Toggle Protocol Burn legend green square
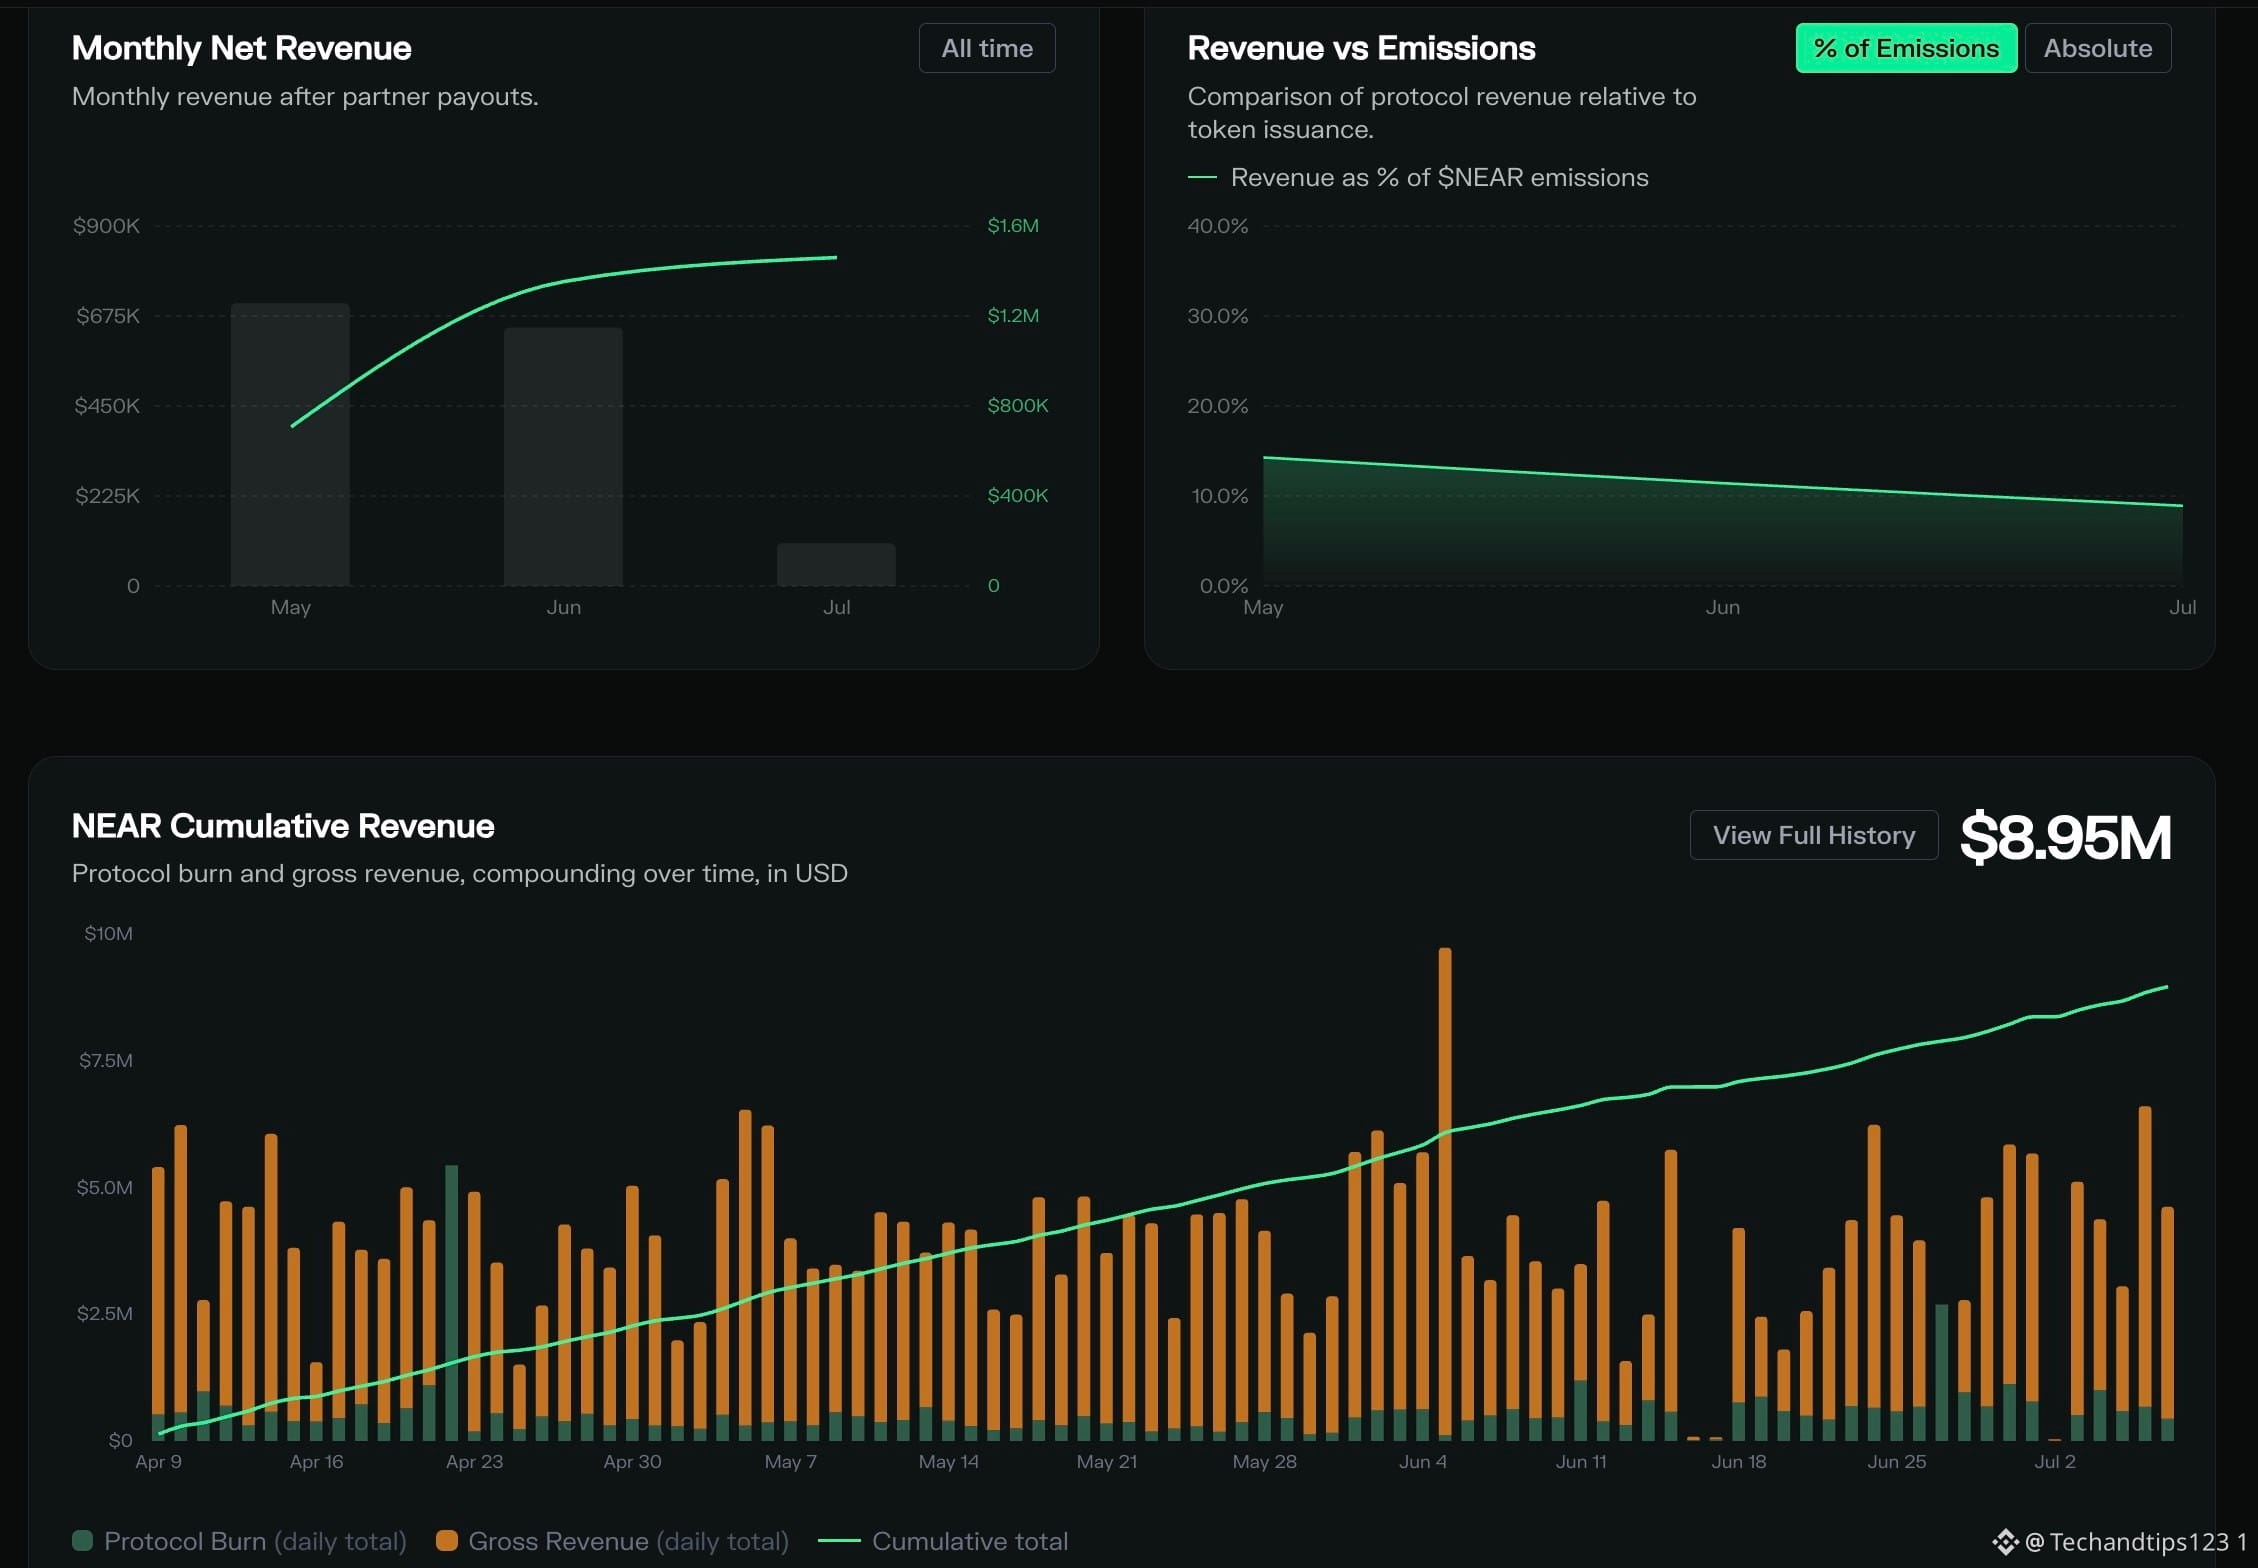Screen dimensions: 2258x1568 (x=83, y=1541)
